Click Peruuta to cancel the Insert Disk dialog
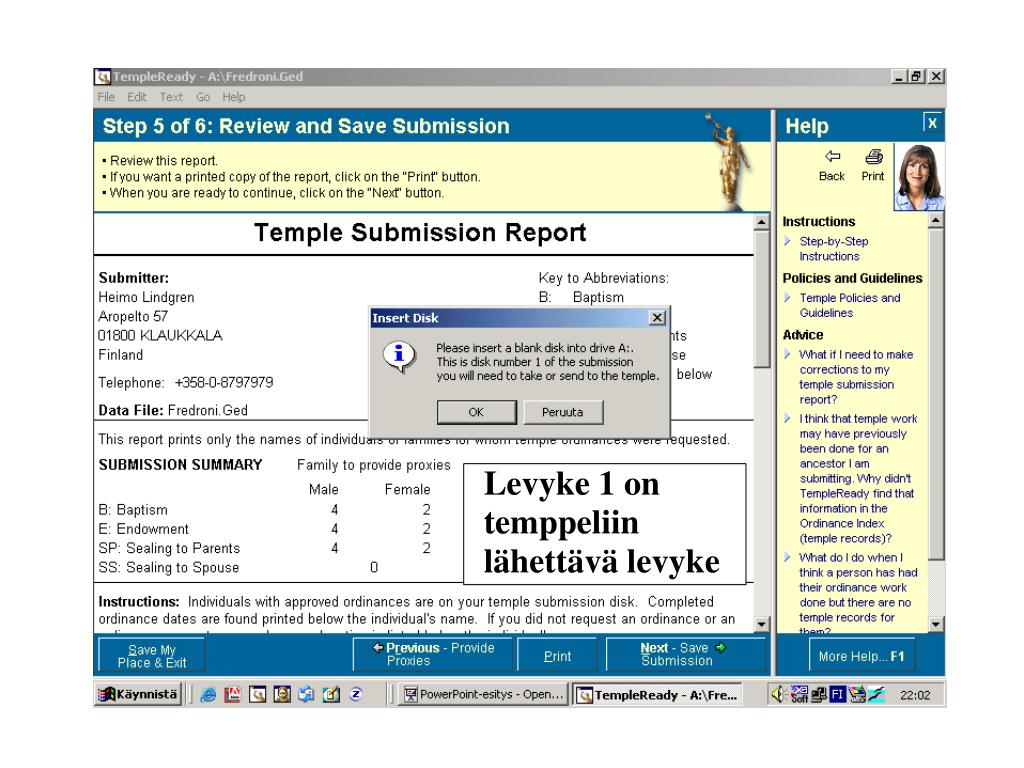The image size is (1024, 768). click(562, 412)
